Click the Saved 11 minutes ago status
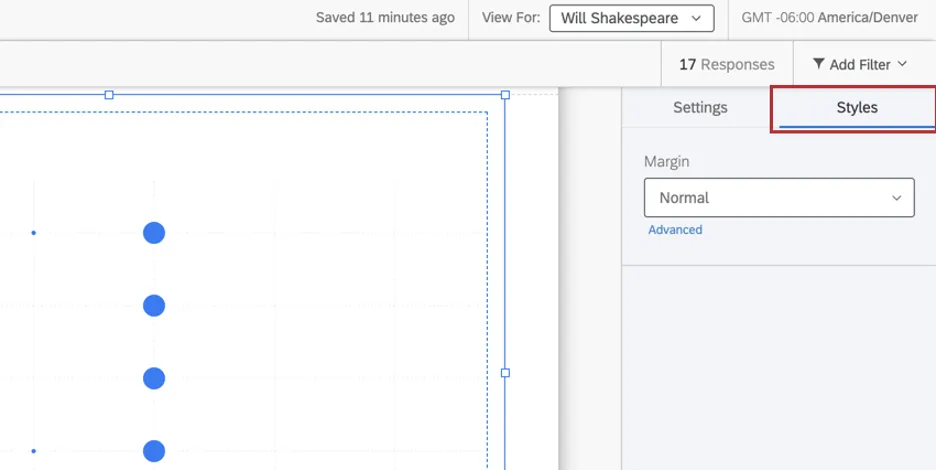Screen dimensions: 936x470 click(x=385, y=18)
